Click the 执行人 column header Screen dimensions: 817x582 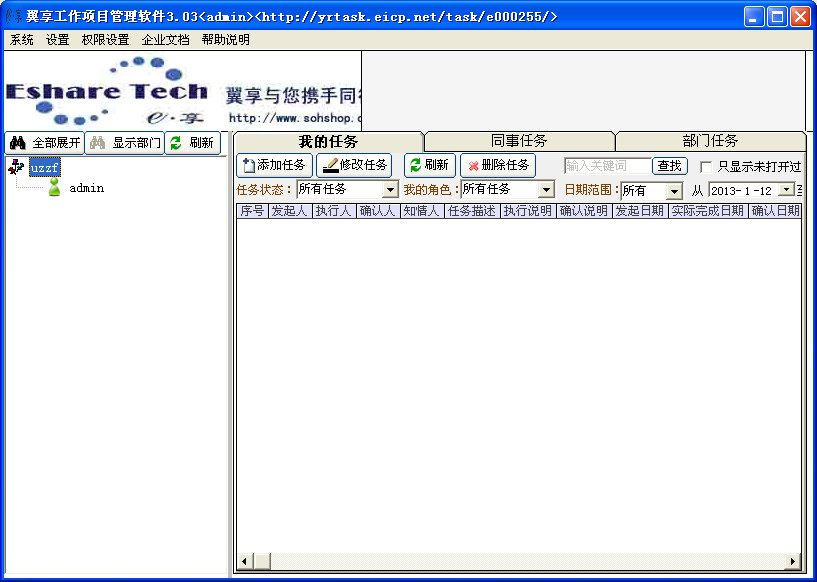pos(335,211)
